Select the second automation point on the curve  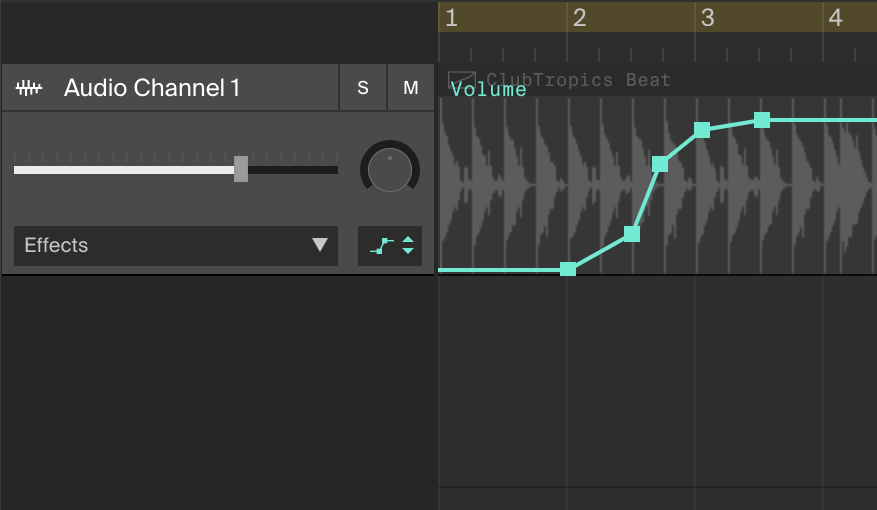click(x=632, y=234)
